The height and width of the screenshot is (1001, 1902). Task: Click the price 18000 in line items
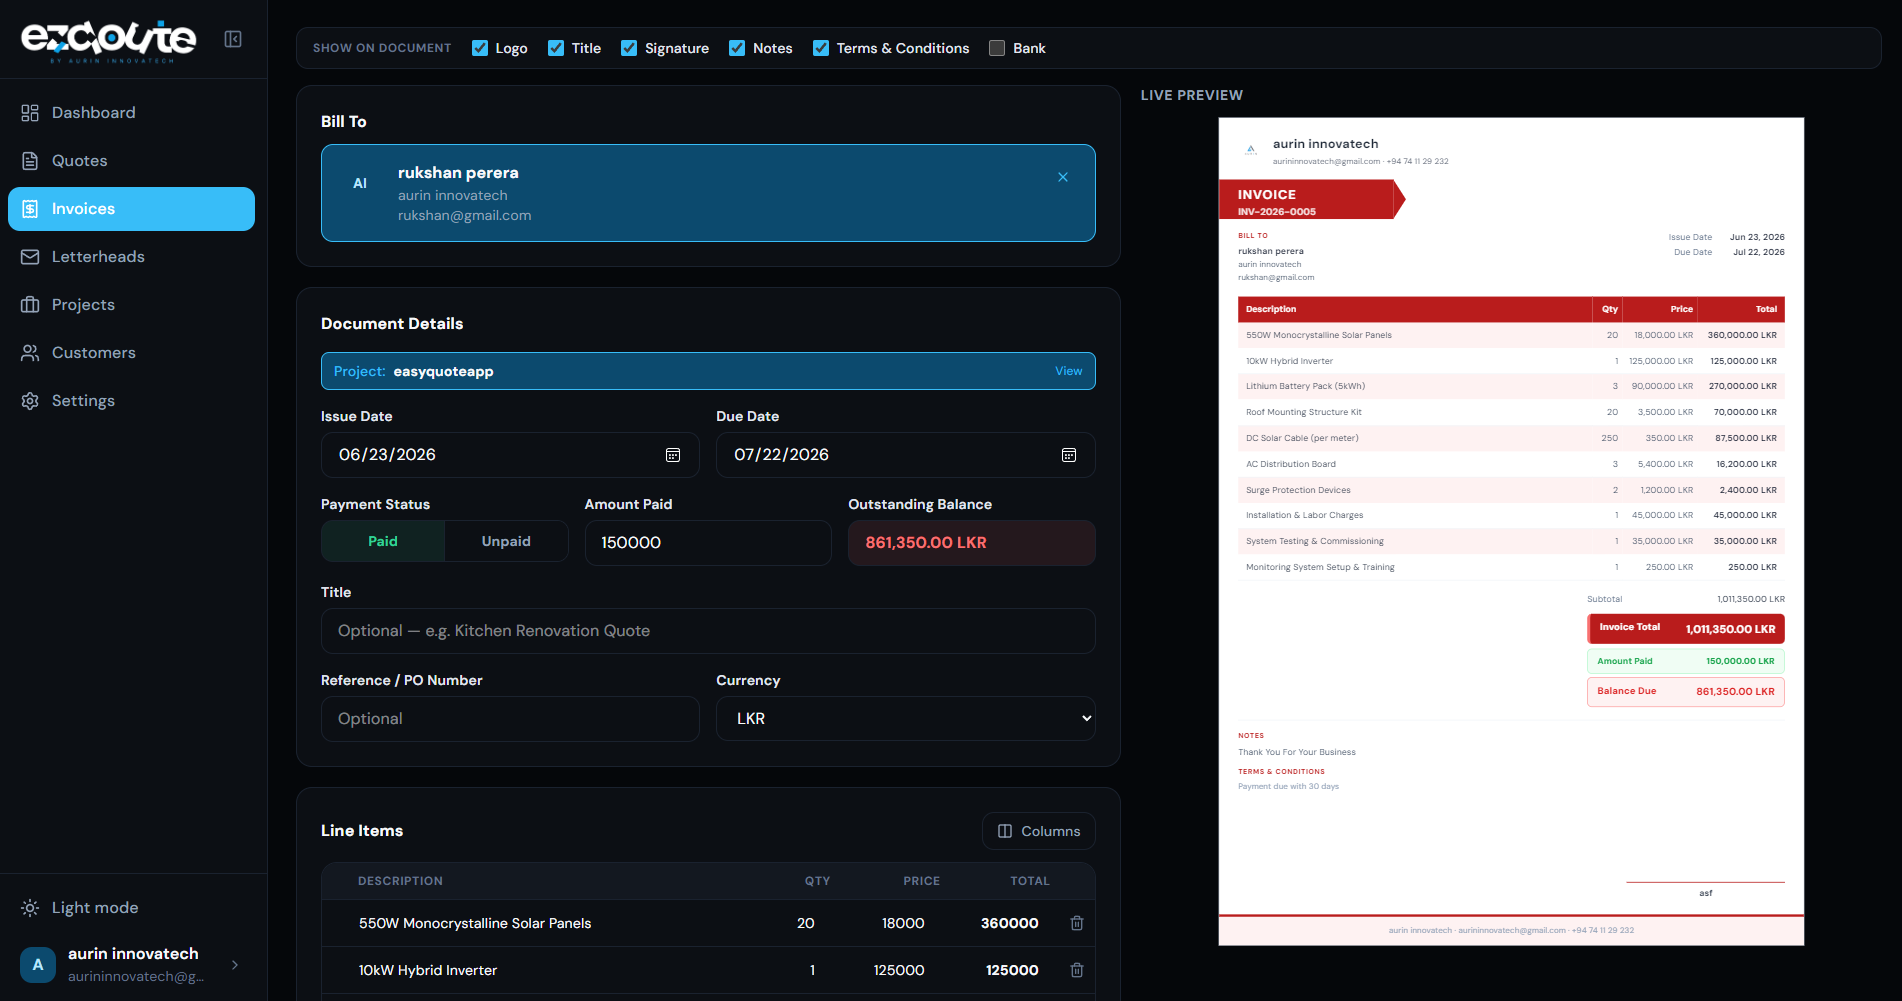click(903, 923)
